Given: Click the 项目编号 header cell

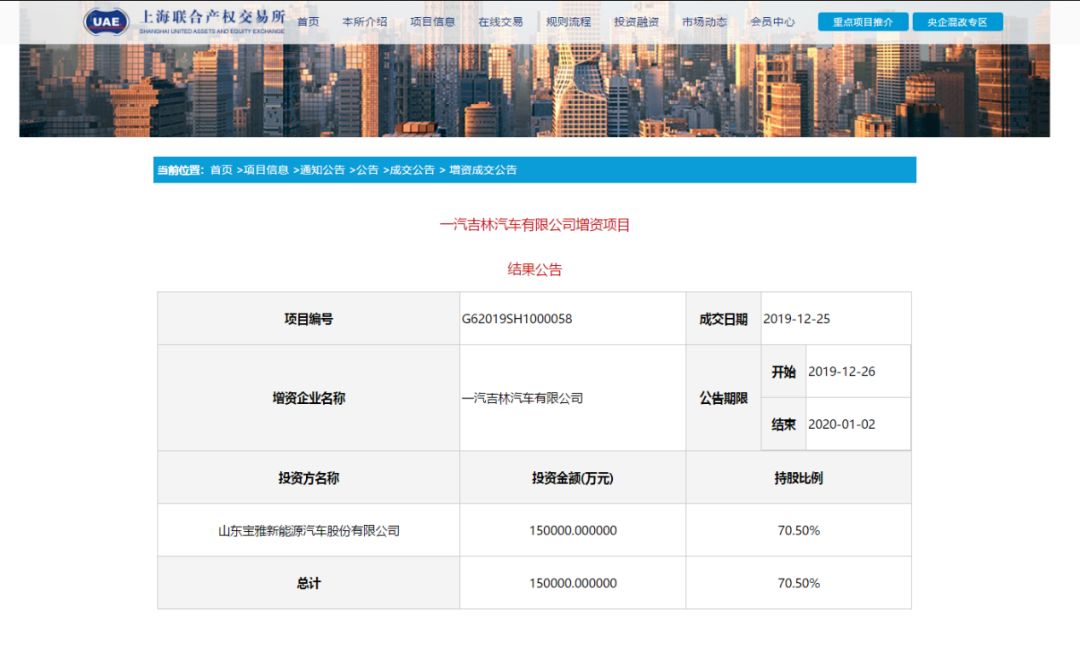Looking at the screenshot, I should coord(309,319).
